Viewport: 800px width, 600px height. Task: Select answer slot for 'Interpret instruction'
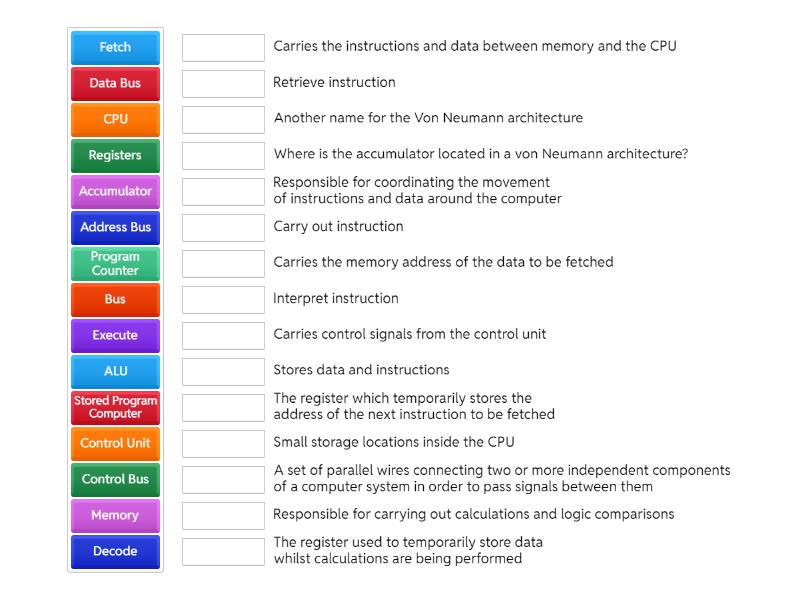point(223,300)
